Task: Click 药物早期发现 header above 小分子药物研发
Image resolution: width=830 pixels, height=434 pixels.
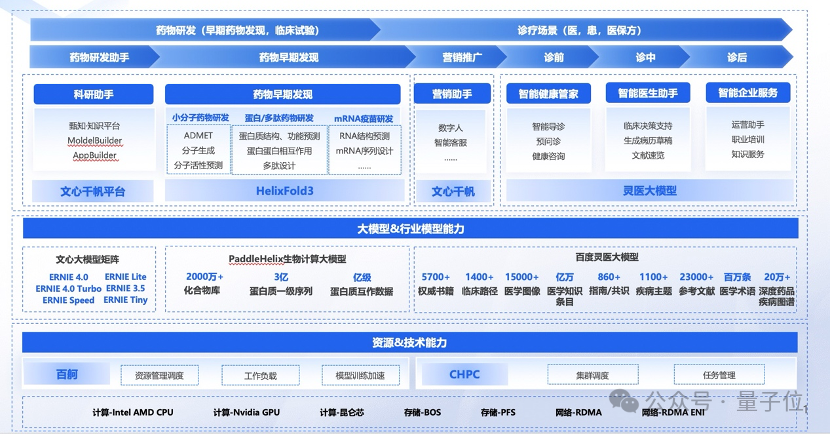Action: coord(283,94)
